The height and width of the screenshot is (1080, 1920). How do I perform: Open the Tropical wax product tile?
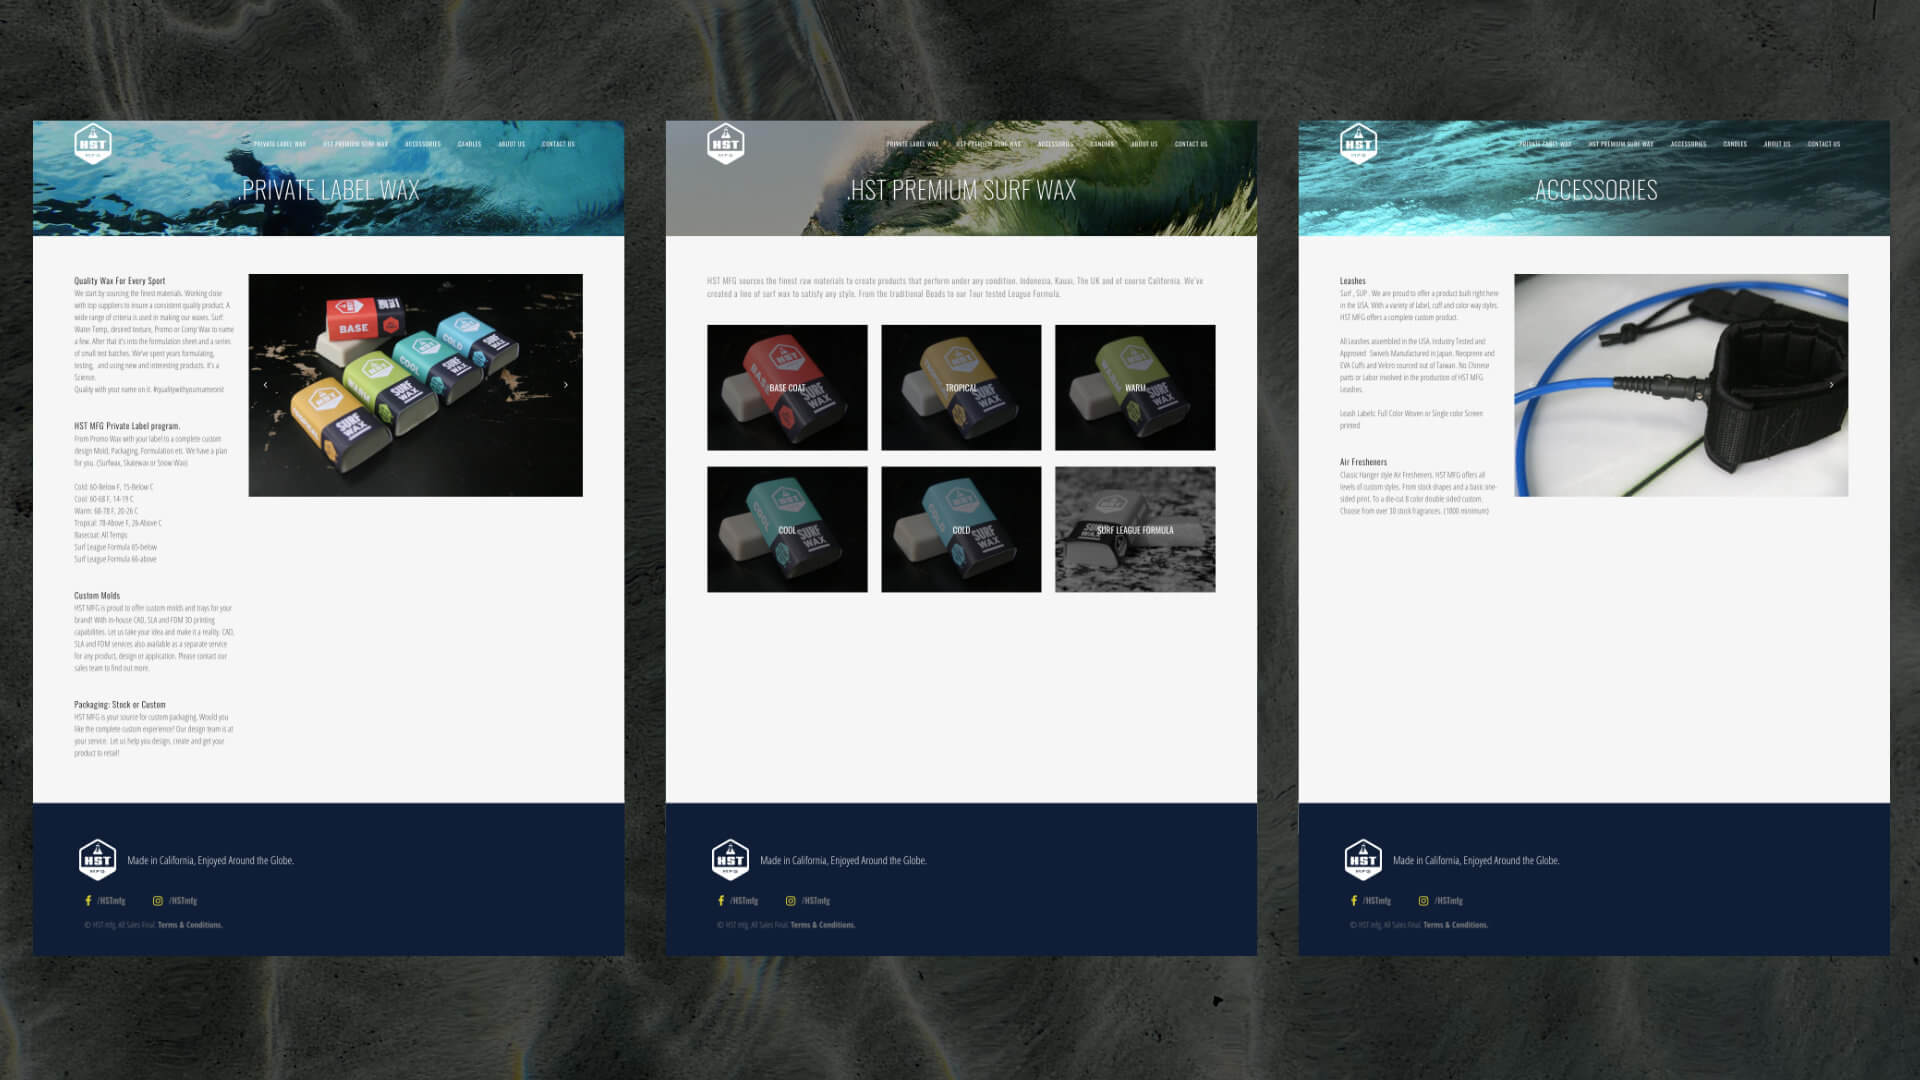coord(961,387)
